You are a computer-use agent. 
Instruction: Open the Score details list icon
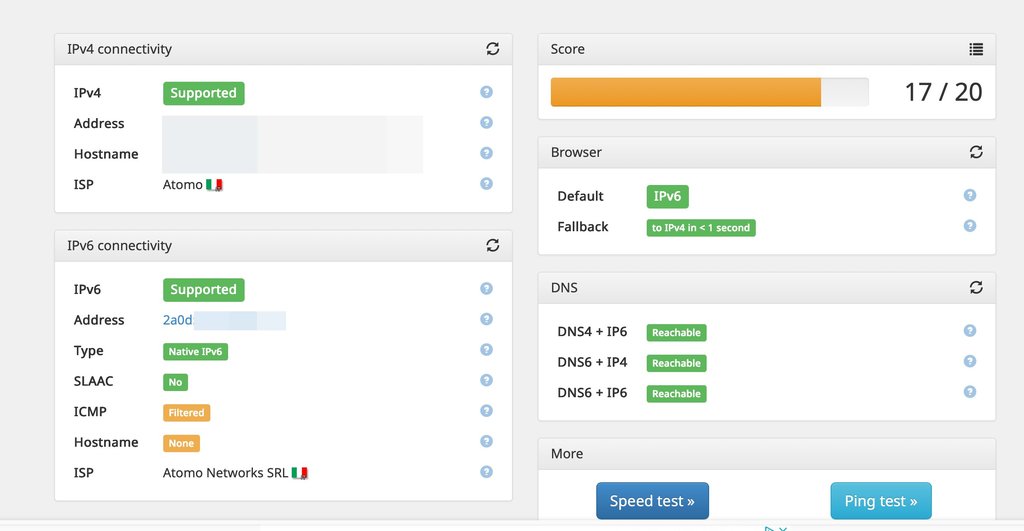(976, 49)
